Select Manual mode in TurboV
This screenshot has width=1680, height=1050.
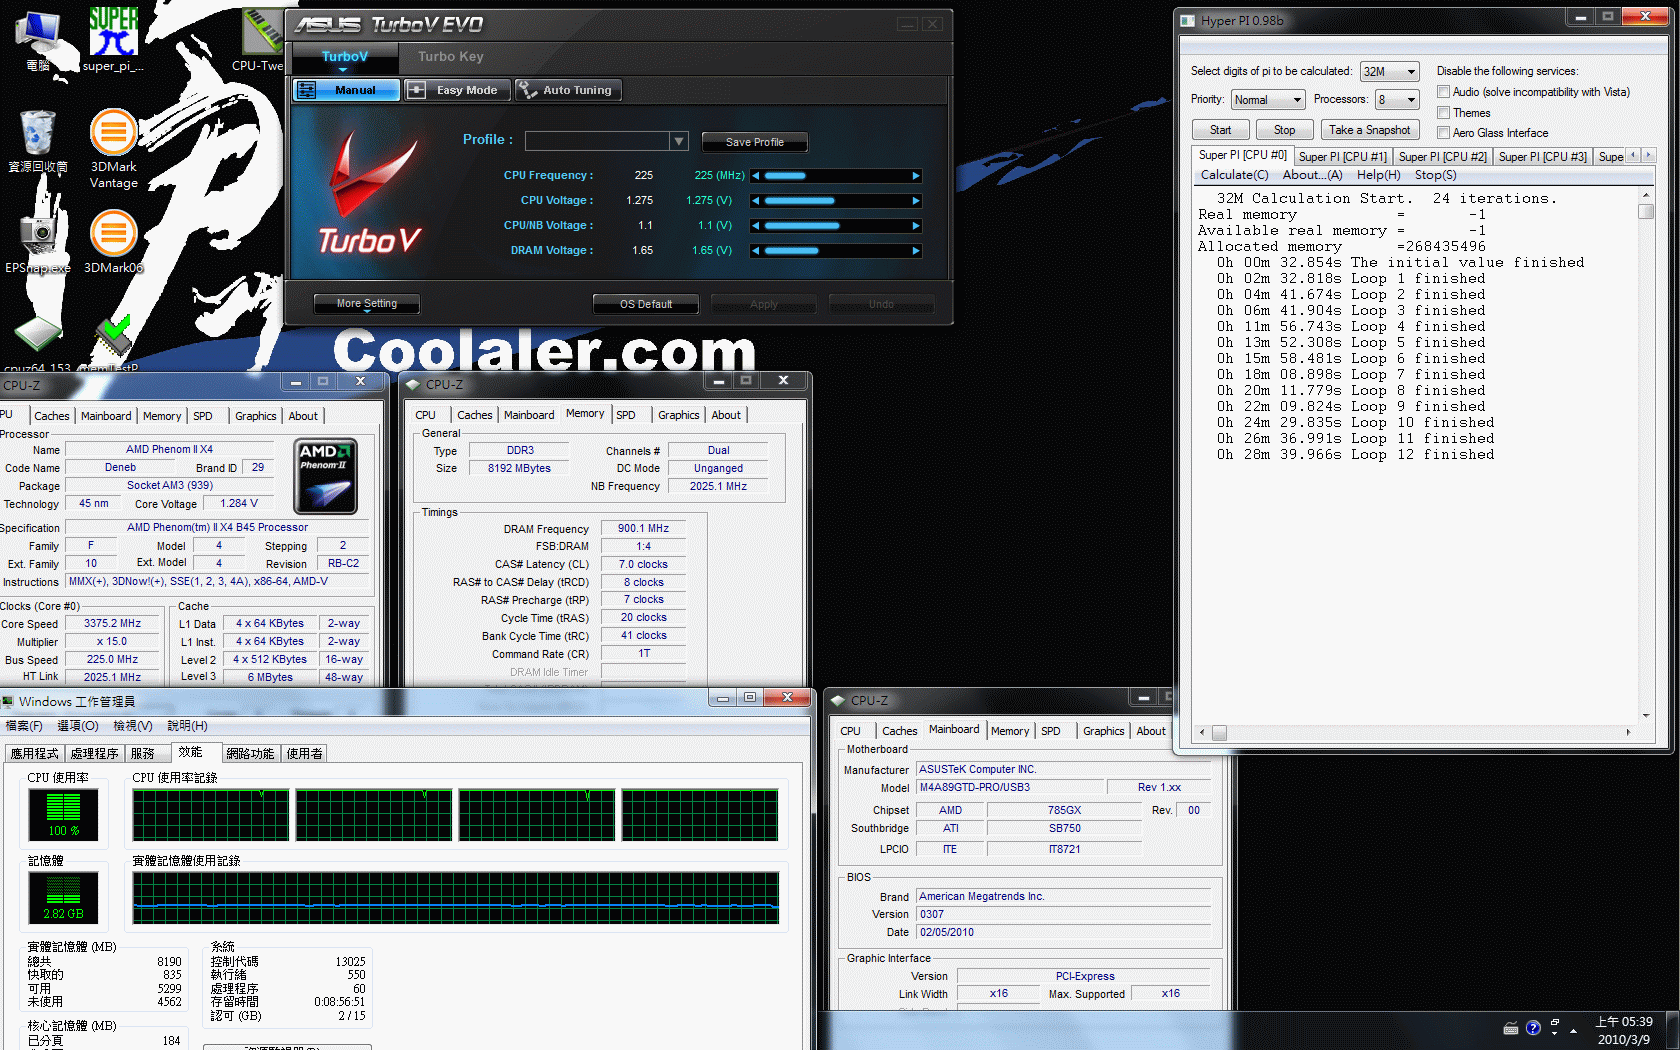pos(346,90)
